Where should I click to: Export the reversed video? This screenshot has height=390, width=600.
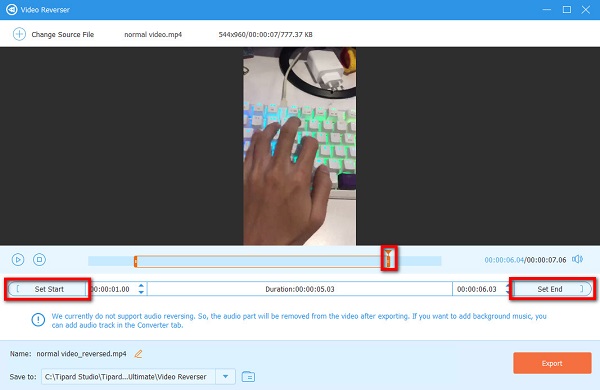click(x=552, y=363)
